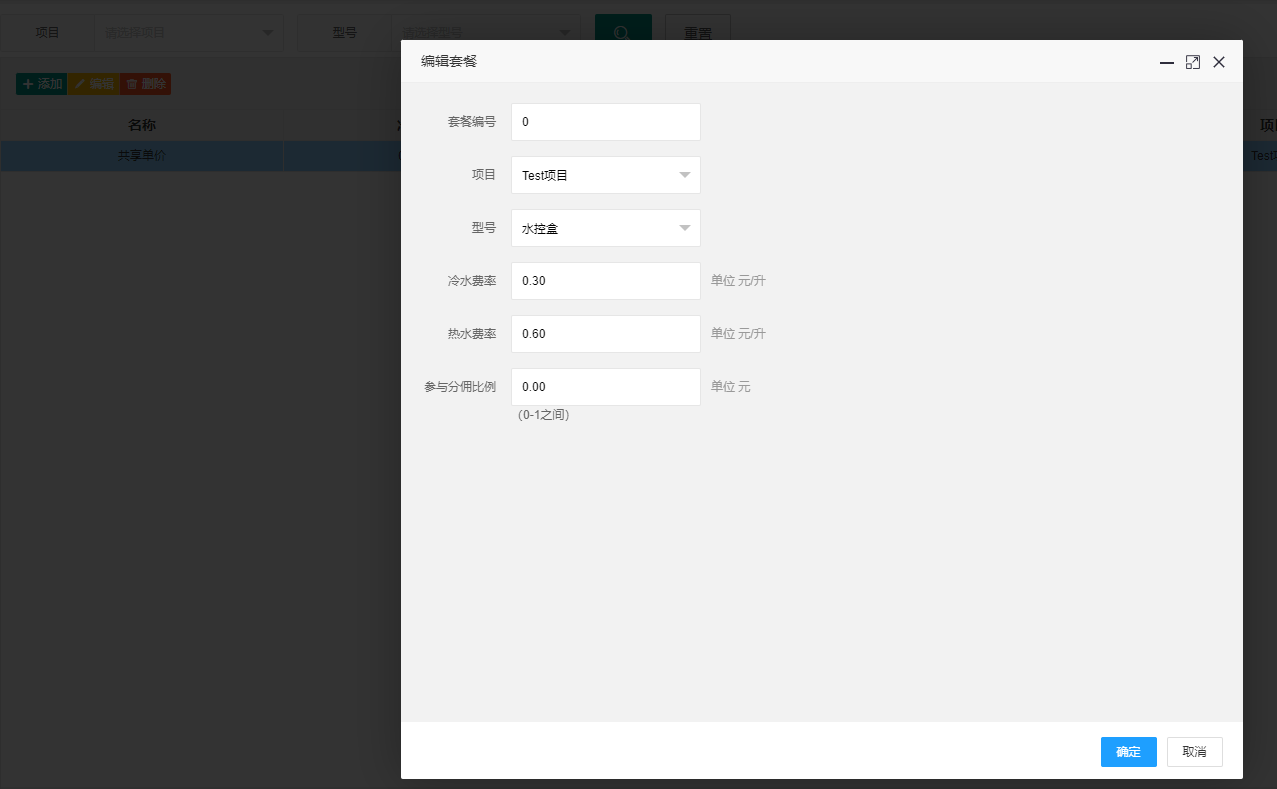Viewport: 1277px width, 789px height.
Task: Minimize the 编辑套餐 dialog
Action: coord(1166,62)
